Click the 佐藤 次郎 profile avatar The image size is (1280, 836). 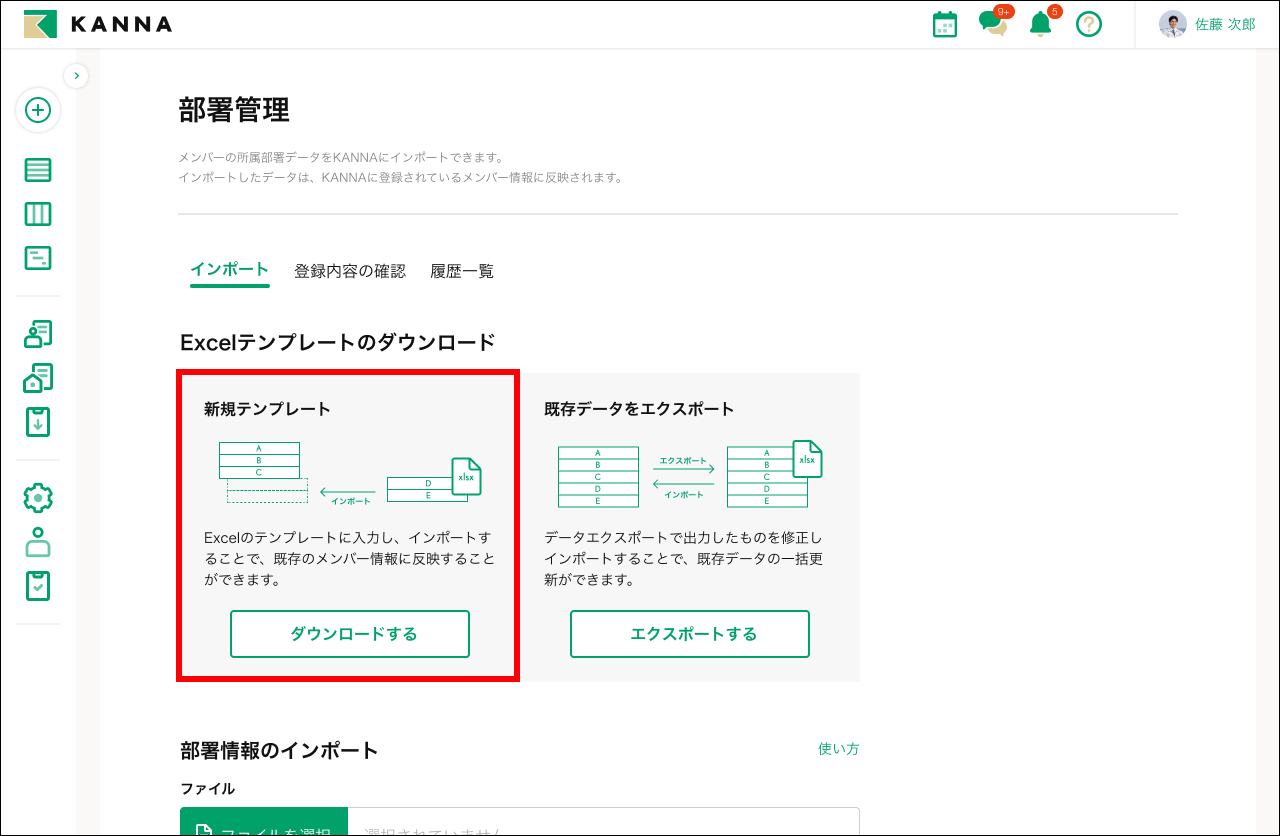[1172, 23]
